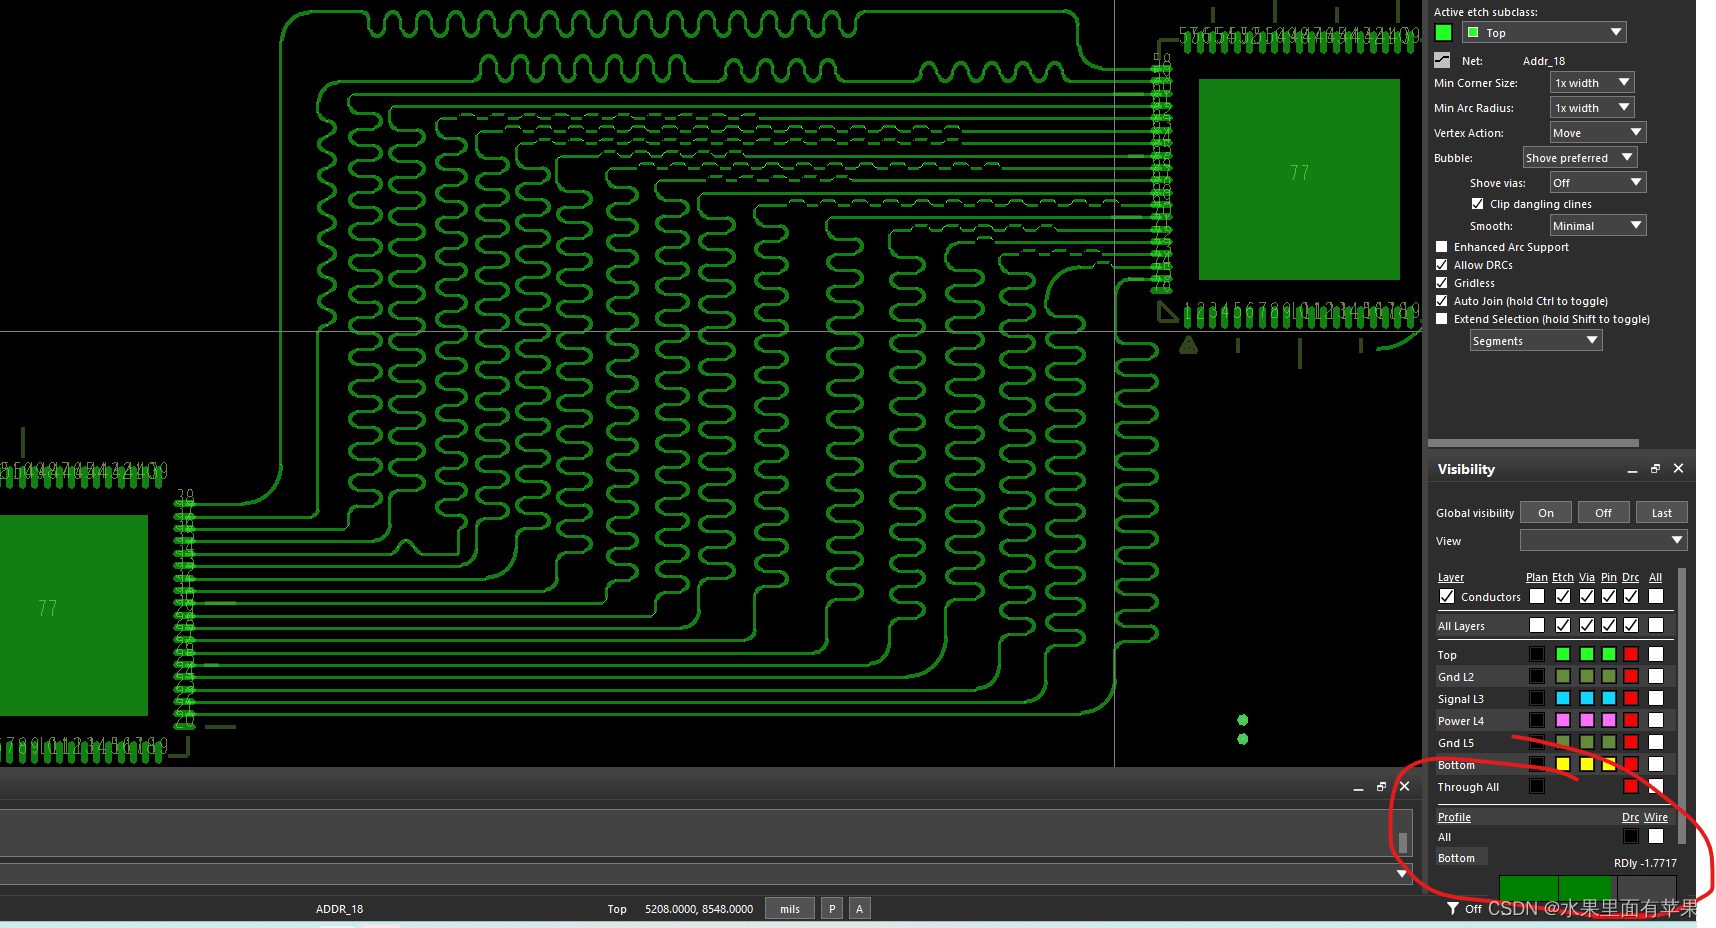Click Signal L3 cyan Etch color swatch
Image resolution: width=1716 pixels, height=928 pixels.
[x=1563, y=698]
